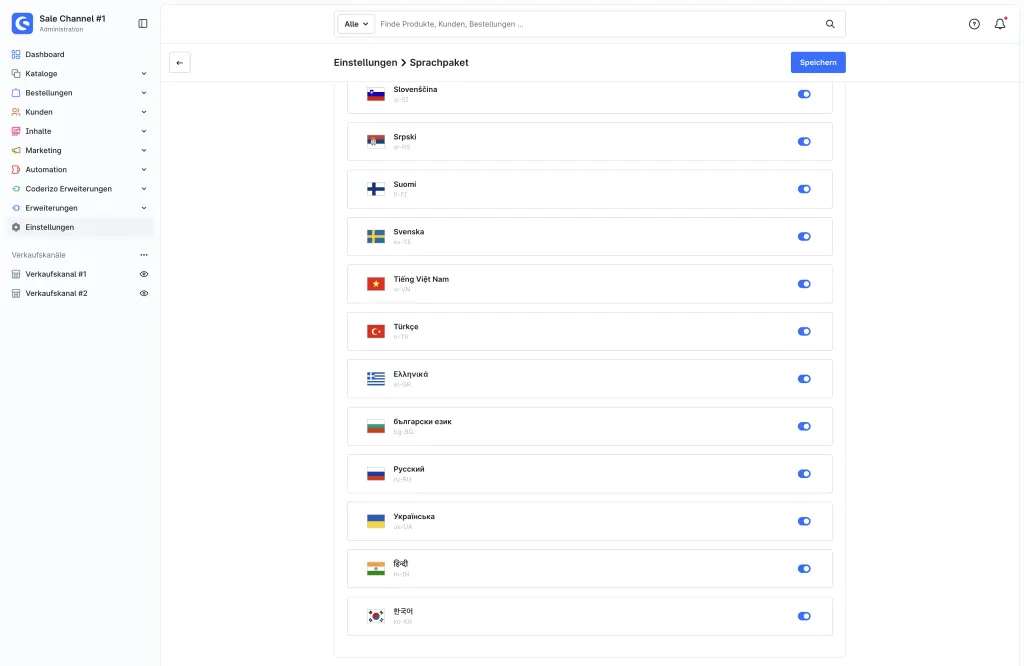Expand the Coderizo Erweiterungen chevron
The width and height of the screenshot is (1024, 666).
point(144,189)
